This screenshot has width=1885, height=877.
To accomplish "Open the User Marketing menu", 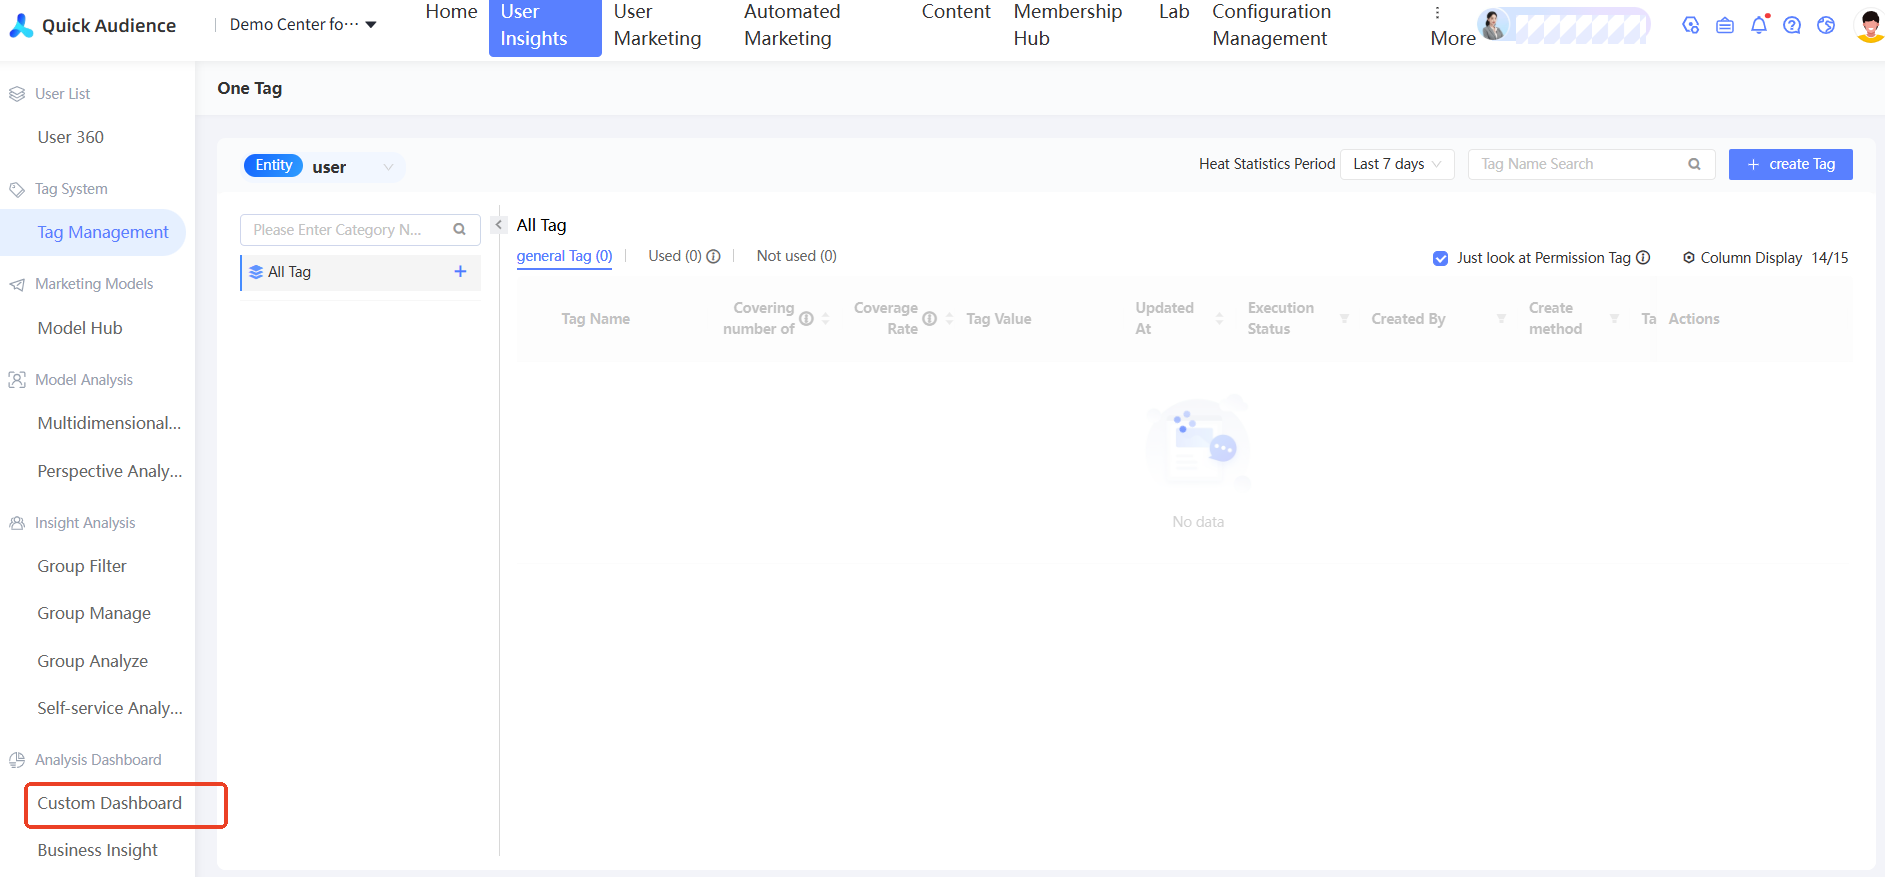I will click(x=657, y=25).
